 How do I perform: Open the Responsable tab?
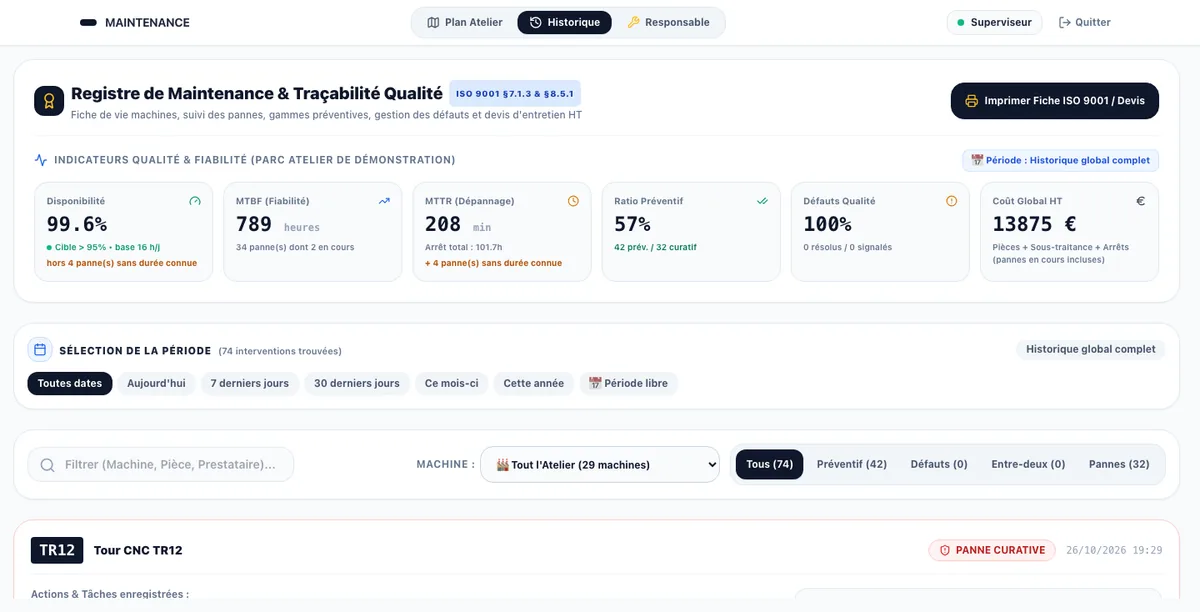coord(668,22)
